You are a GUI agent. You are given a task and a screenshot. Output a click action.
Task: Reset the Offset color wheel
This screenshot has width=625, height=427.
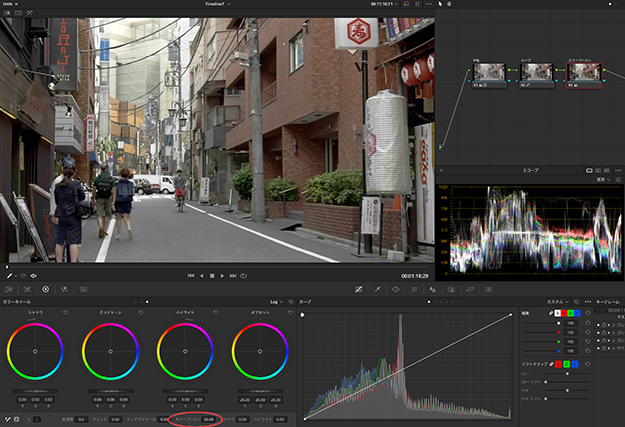click(289, 312)
